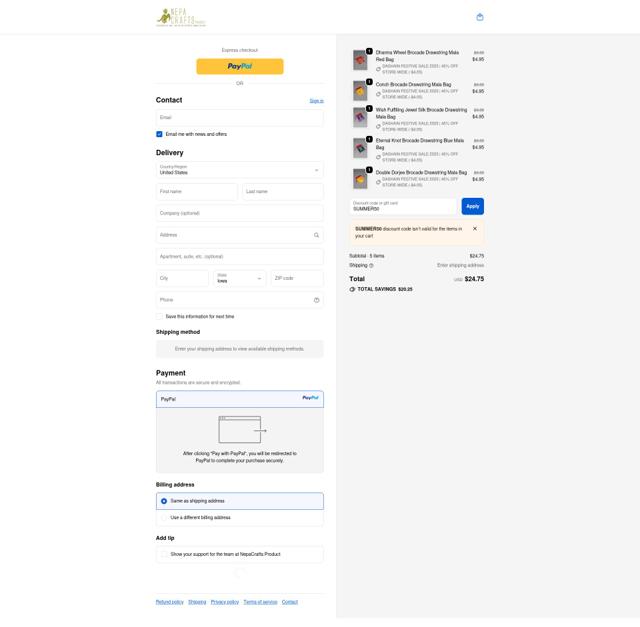This screenshot has width=640, height=627.
Task: Open the Shipping policy link
Action: coord(197,602)
